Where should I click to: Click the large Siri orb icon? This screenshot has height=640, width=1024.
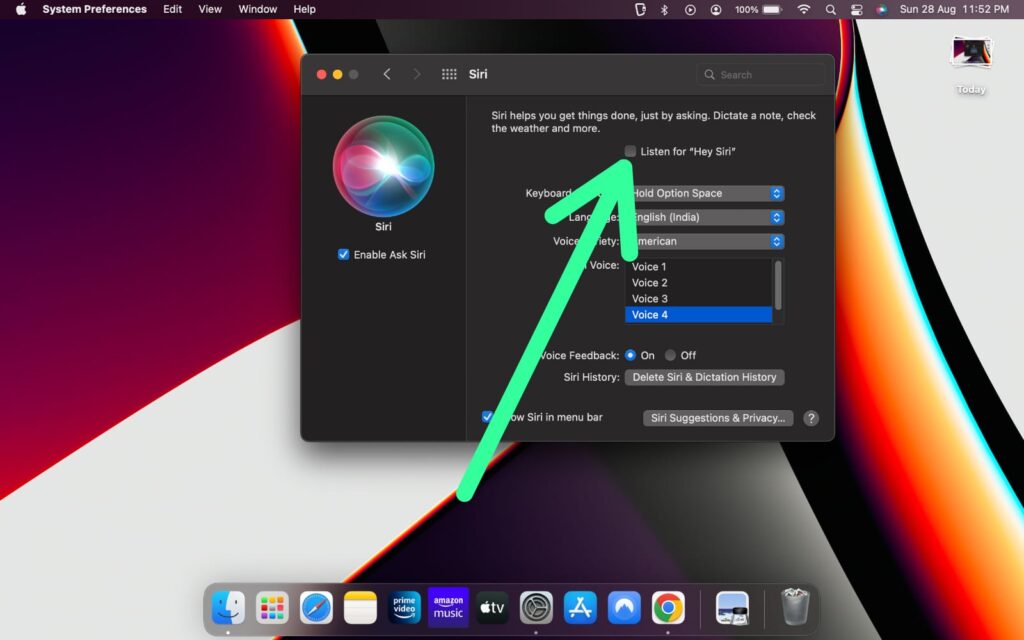tap(383, 166)
